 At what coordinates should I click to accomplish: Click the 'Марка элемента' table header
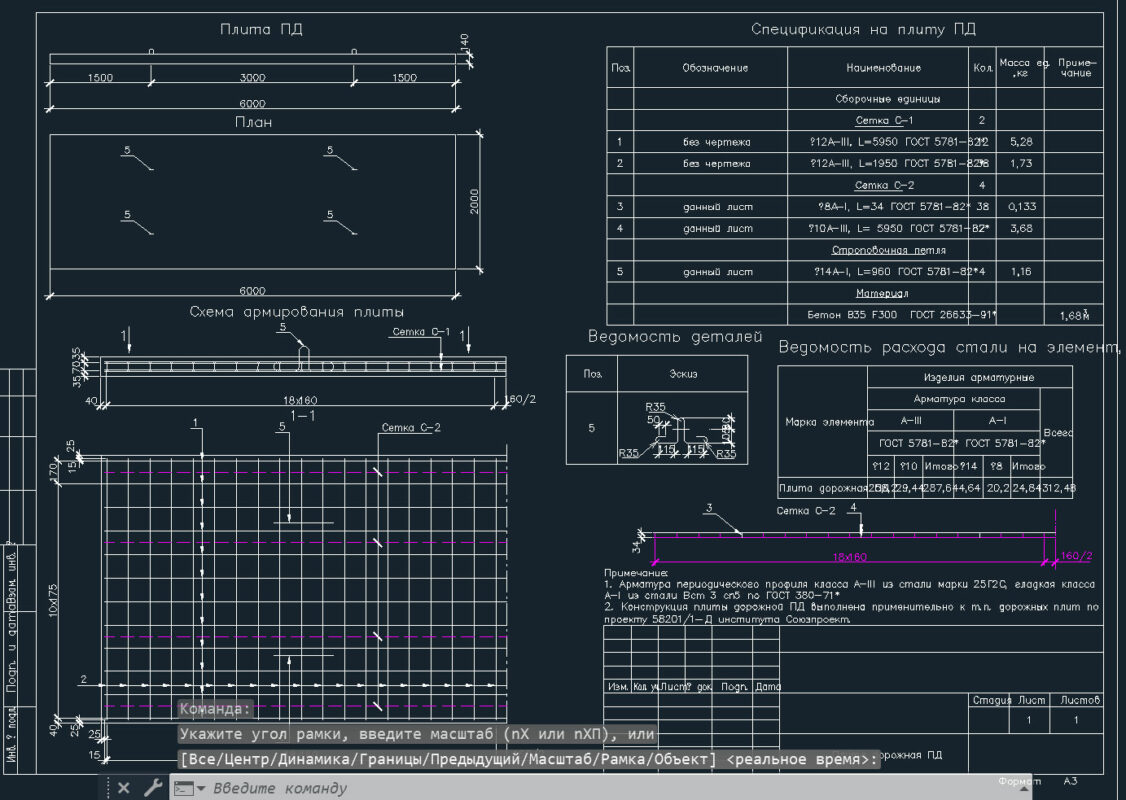point(829,422)
